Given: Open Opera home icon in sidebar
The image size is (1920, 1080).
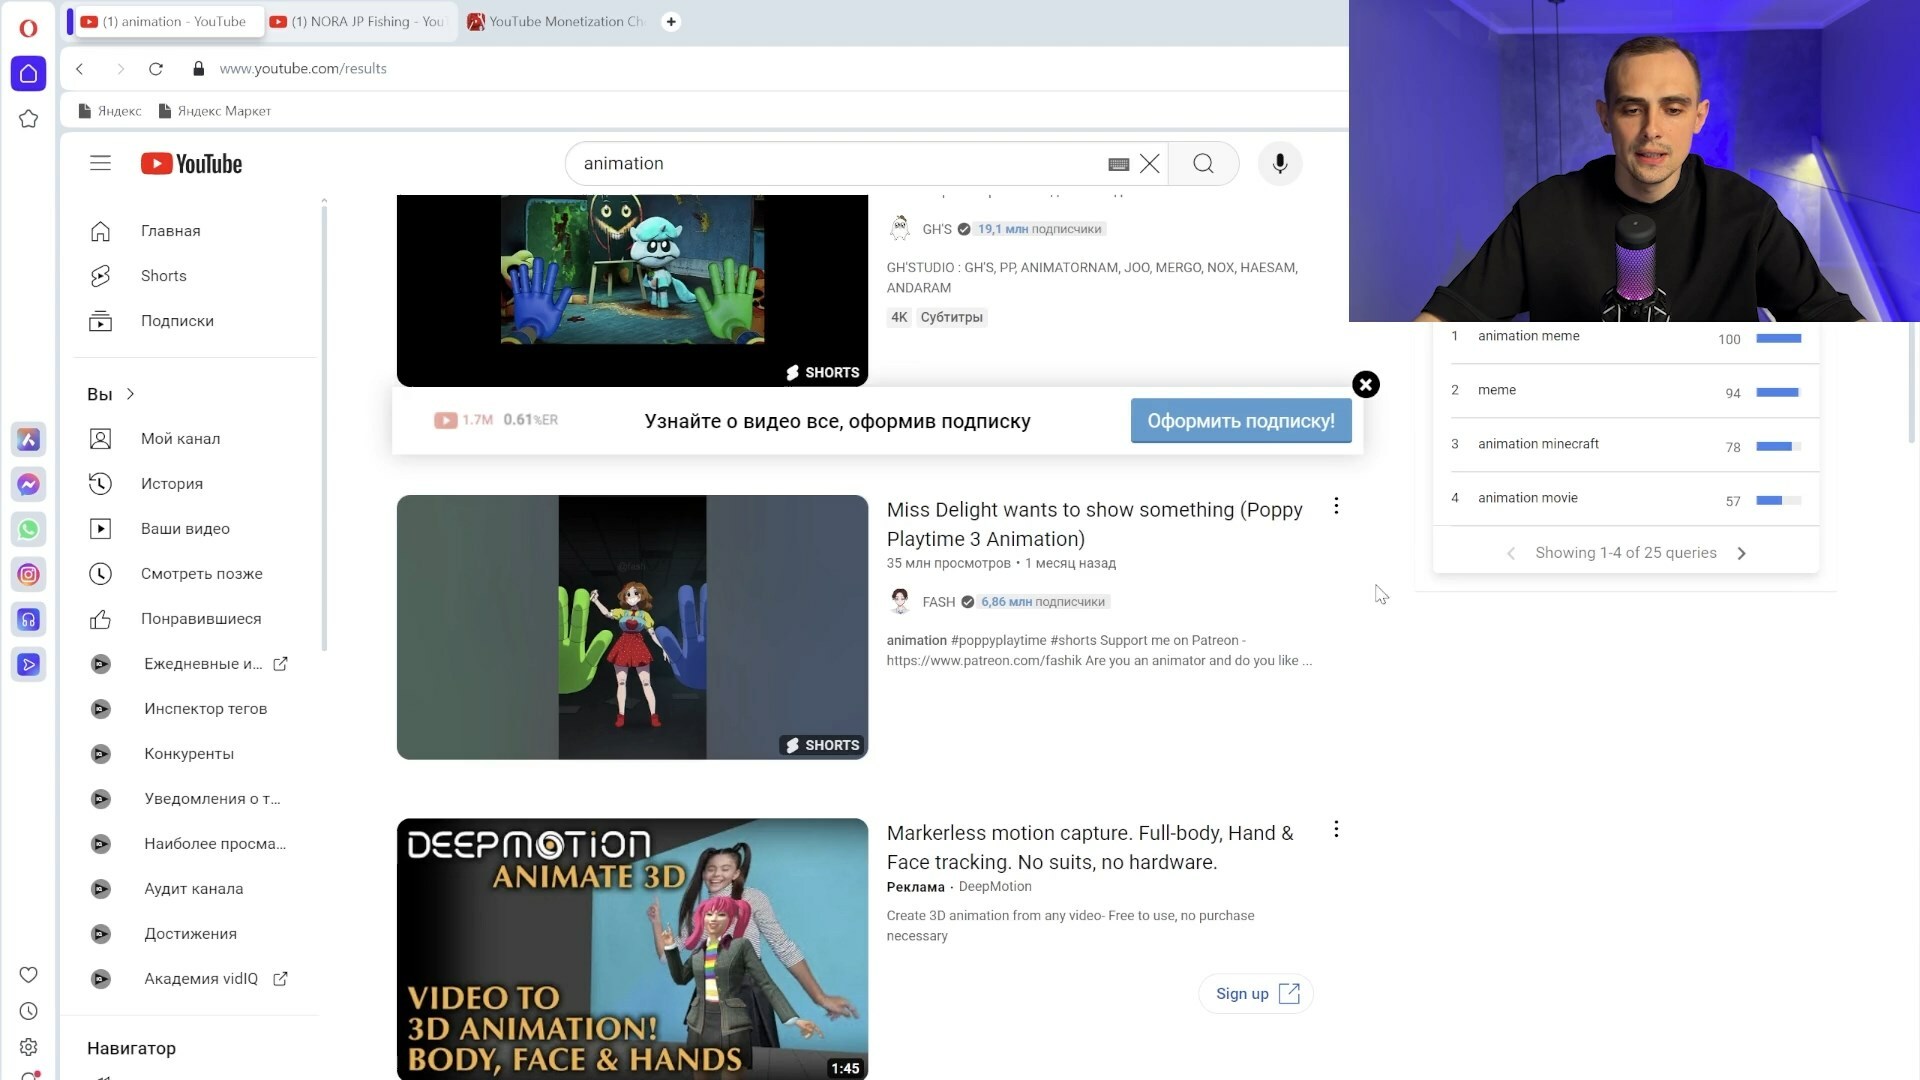Looking at the screenshot, I should click(28, 74).
